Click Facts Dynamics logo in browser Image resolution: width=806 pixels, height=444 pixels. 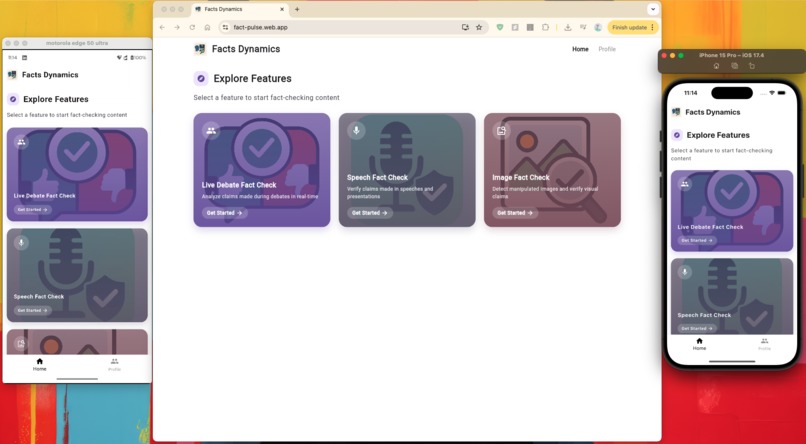point(199,49)
